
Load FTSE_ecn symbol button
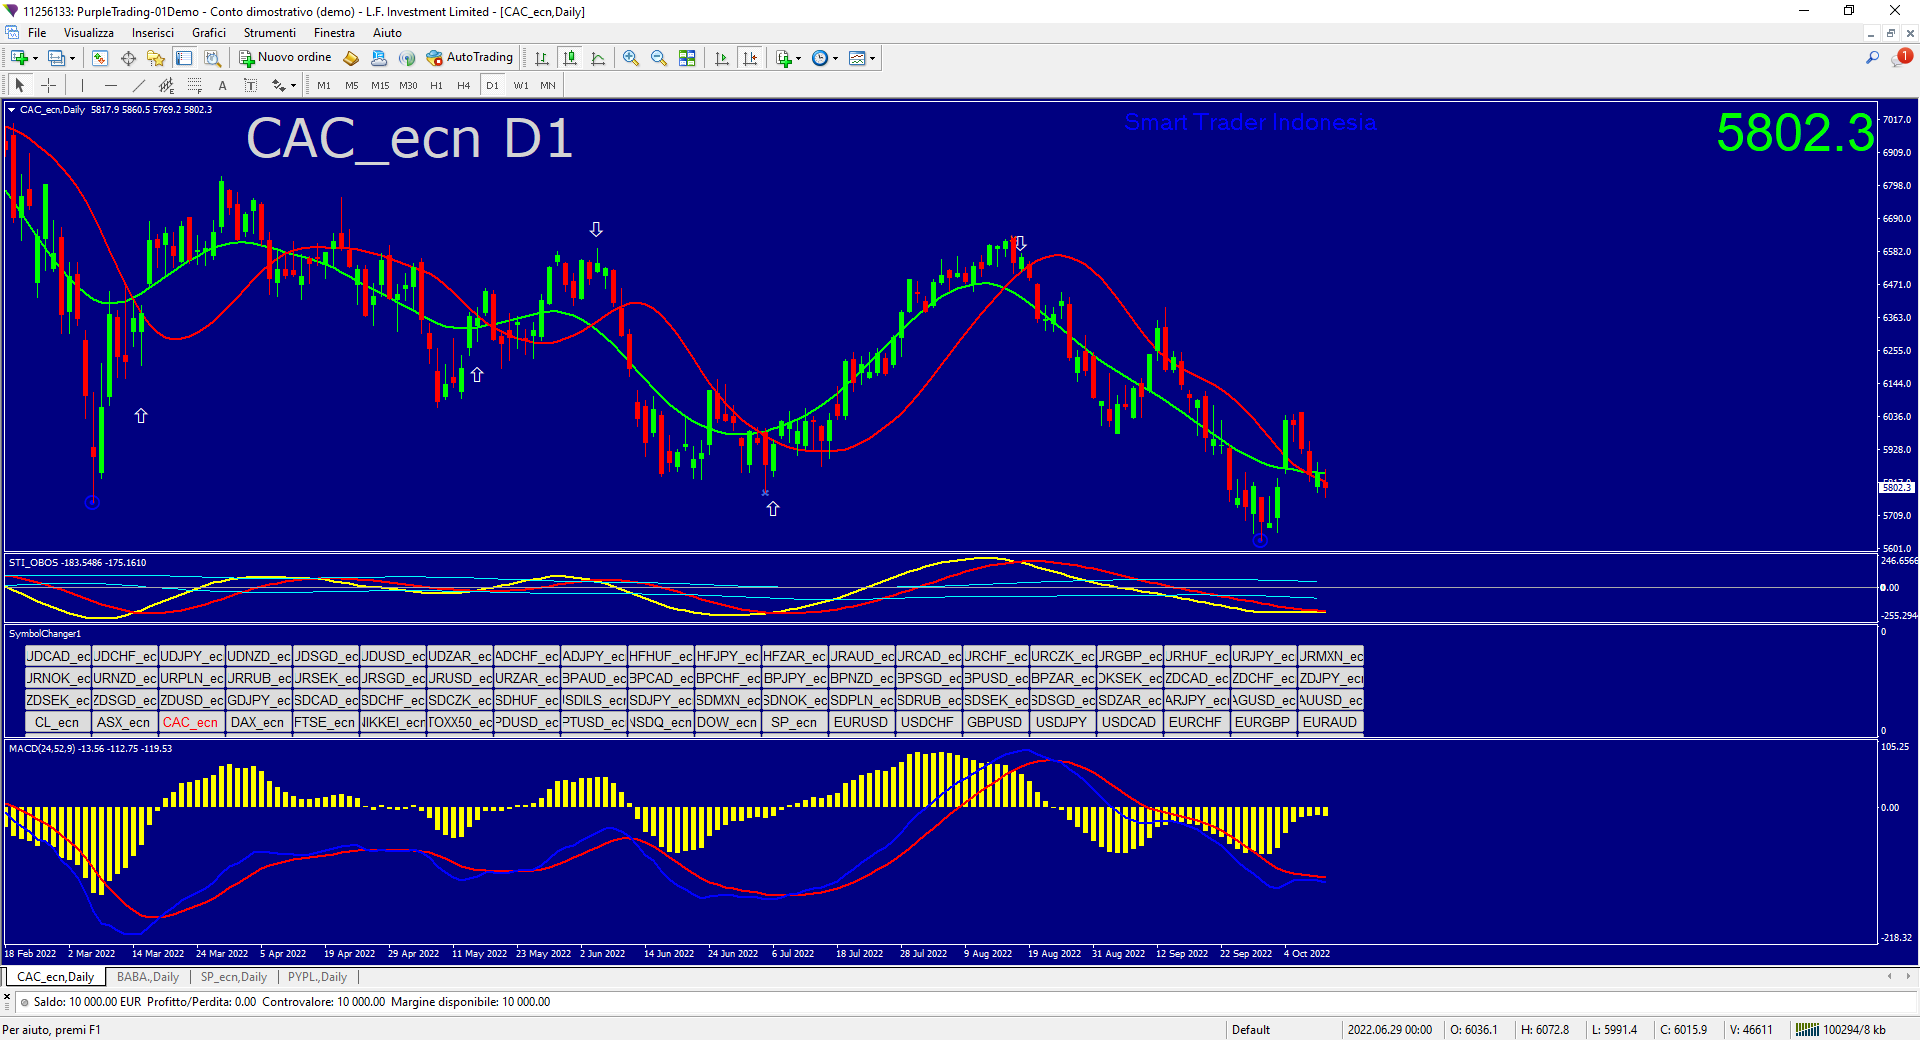point(324,722)
